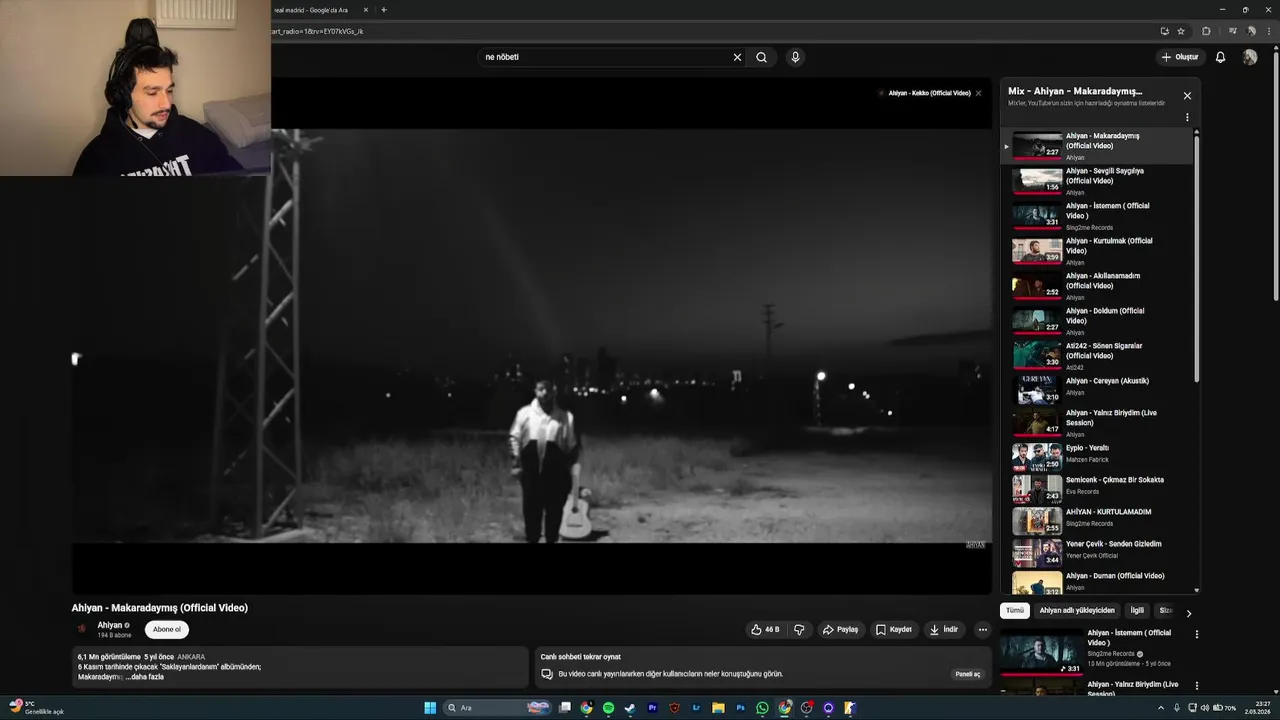Play Ahiyan - Sevgili Saygılıya from the mix
The height and width of the screenshot is (720, 1280).
[x=1097, y=181]
